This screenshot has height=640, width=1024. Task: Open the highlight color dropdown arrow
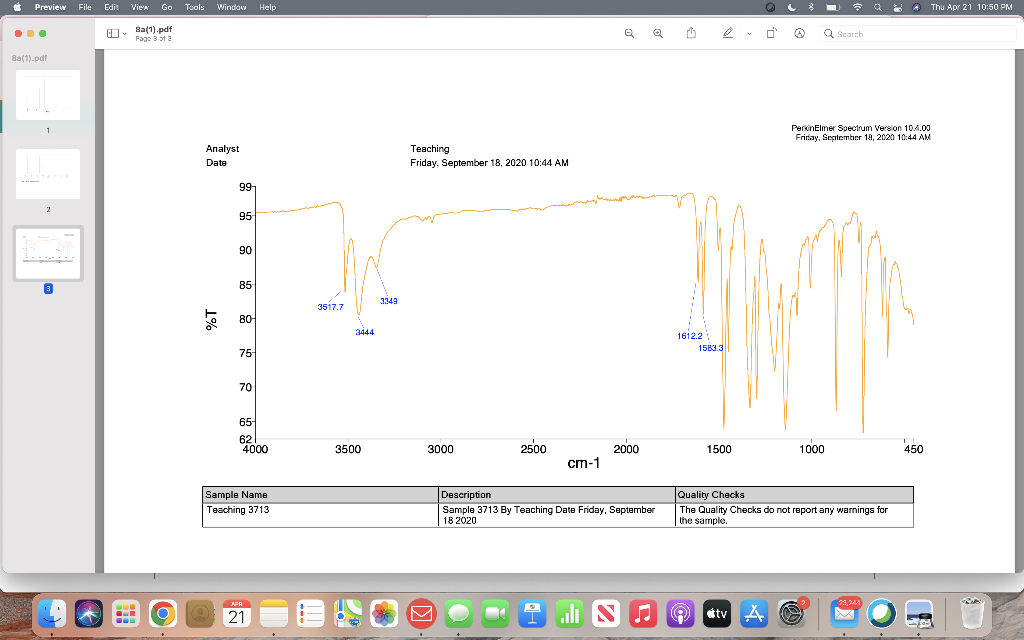pos(749,34)
